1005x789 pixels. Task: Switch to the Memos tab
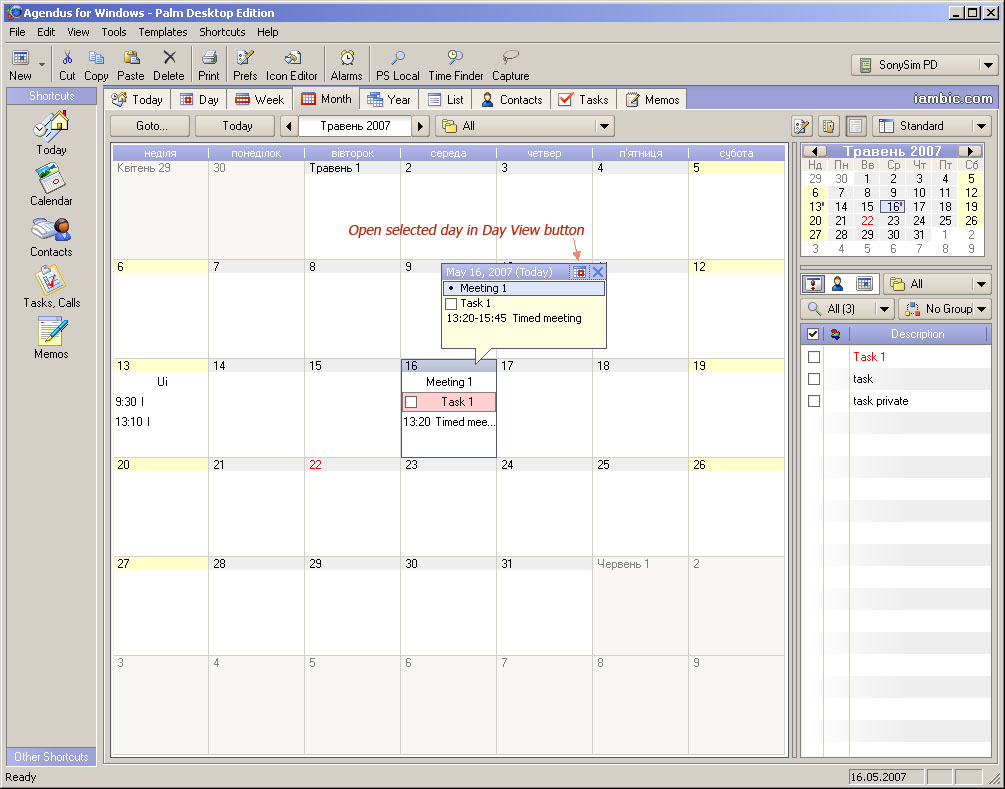652,100
